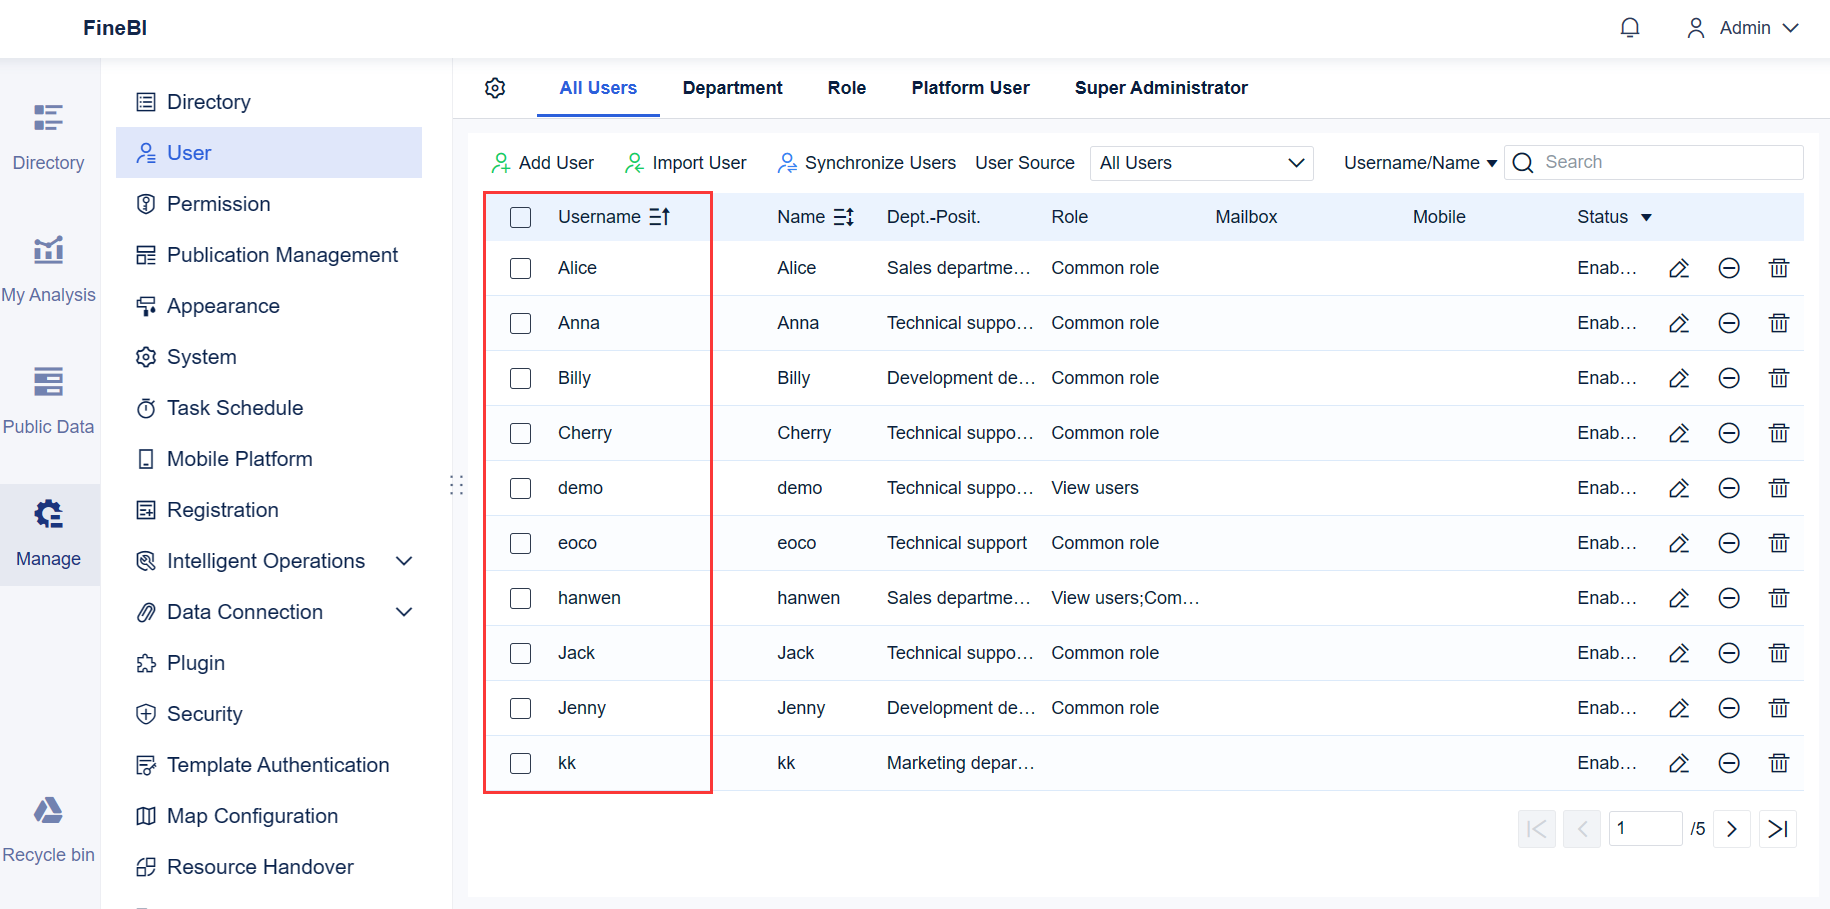Click the notification bell icon
The width and height of the screenshot is (1830, 909).
[x=1630, y=27]
